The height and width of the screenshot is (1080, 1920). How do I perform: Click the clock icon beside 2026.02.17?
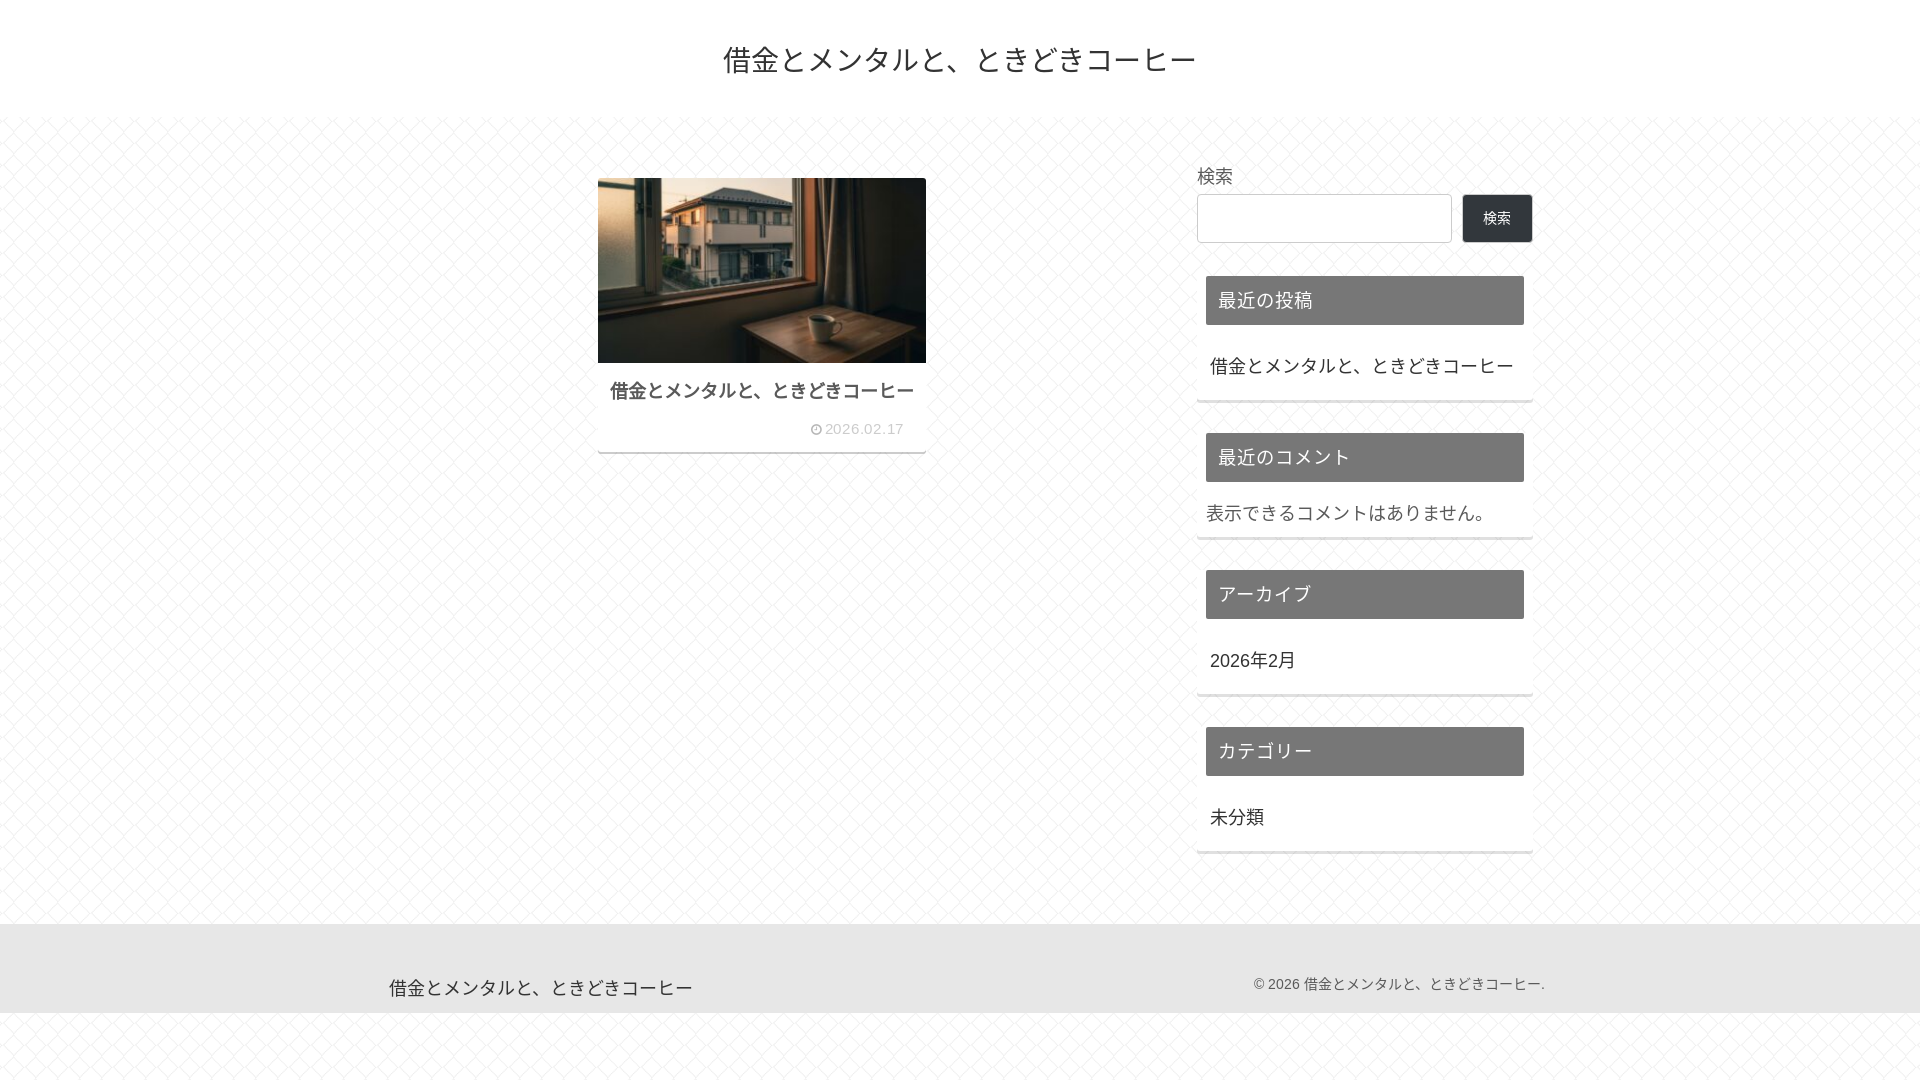(x=816, y=430)
